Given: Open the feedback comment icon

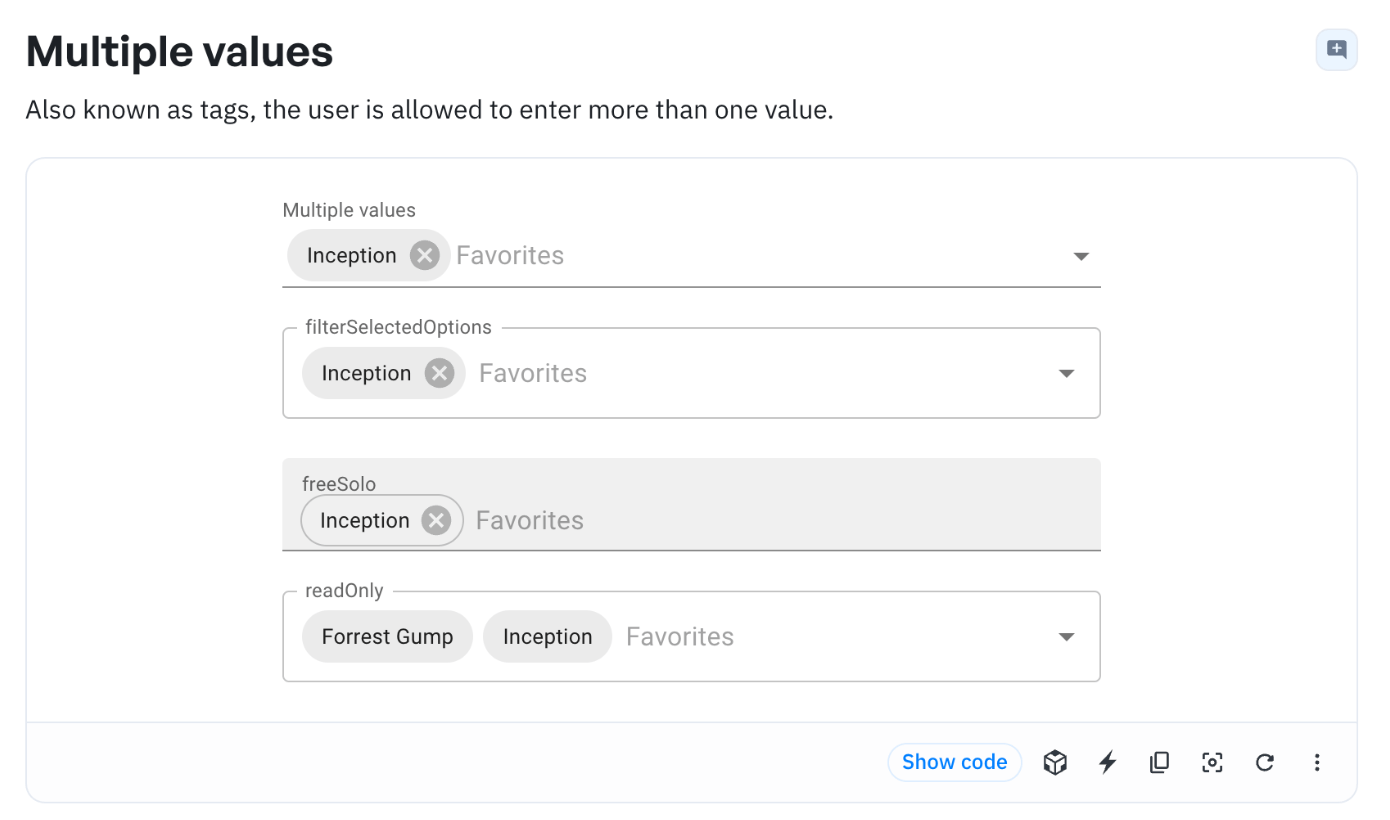Looking at the screenshot, I should pyautogui.click(x=1336, y=49).
